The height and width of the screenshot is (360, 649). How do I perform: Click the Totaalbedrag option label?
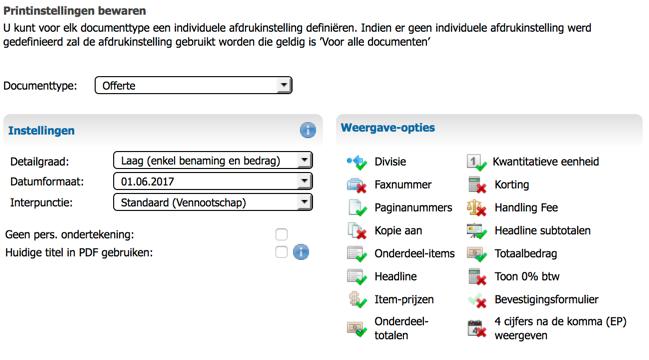click(526, 254)
